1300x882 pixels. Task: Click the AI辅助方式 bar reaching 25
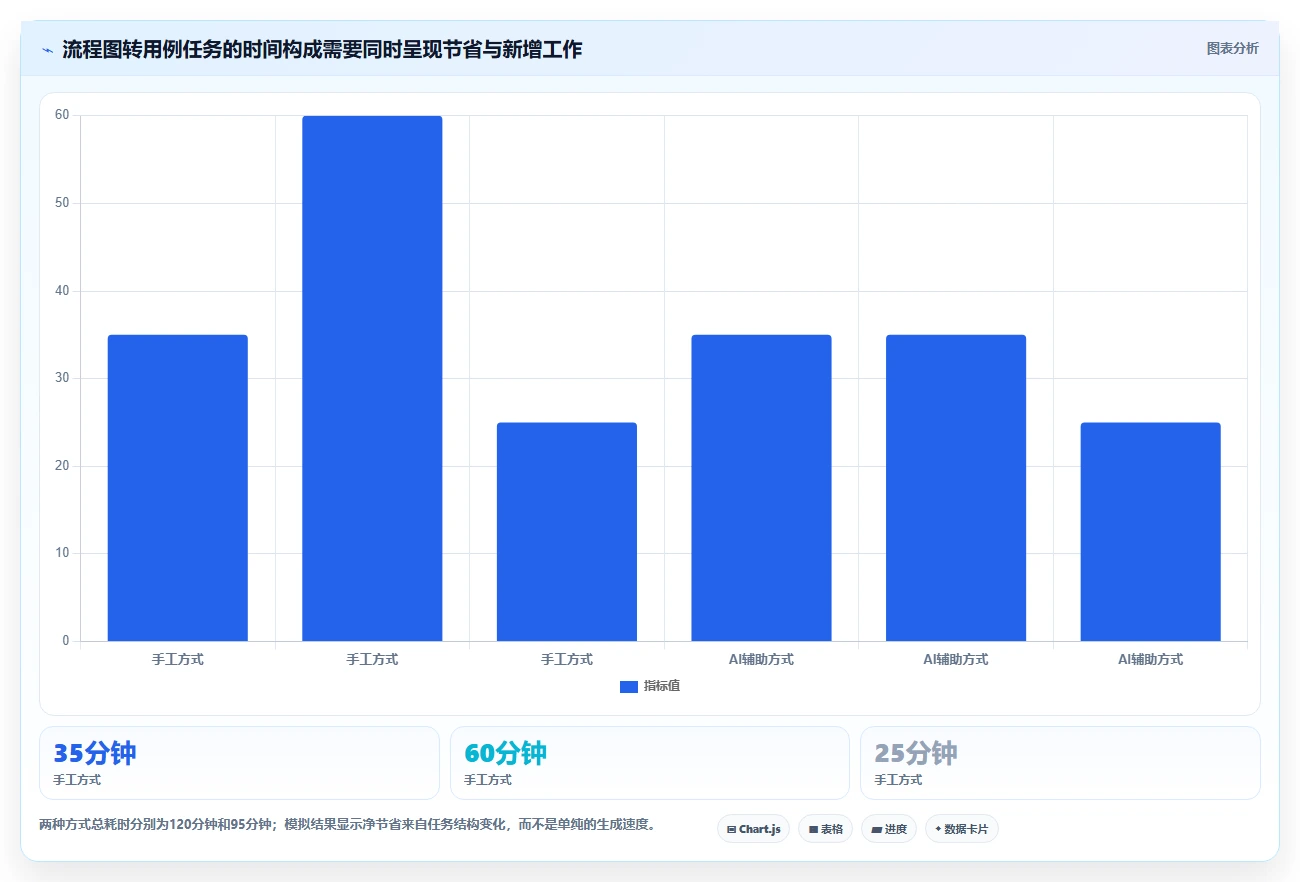coord(1151,532)
